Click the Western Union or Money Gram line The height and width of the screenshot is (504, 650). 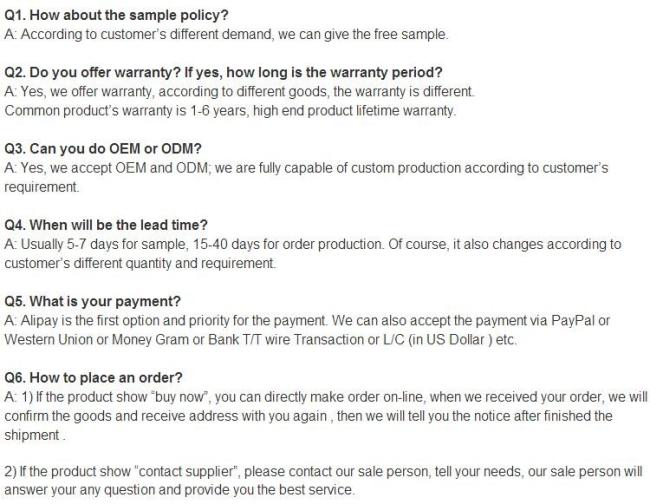261,339
